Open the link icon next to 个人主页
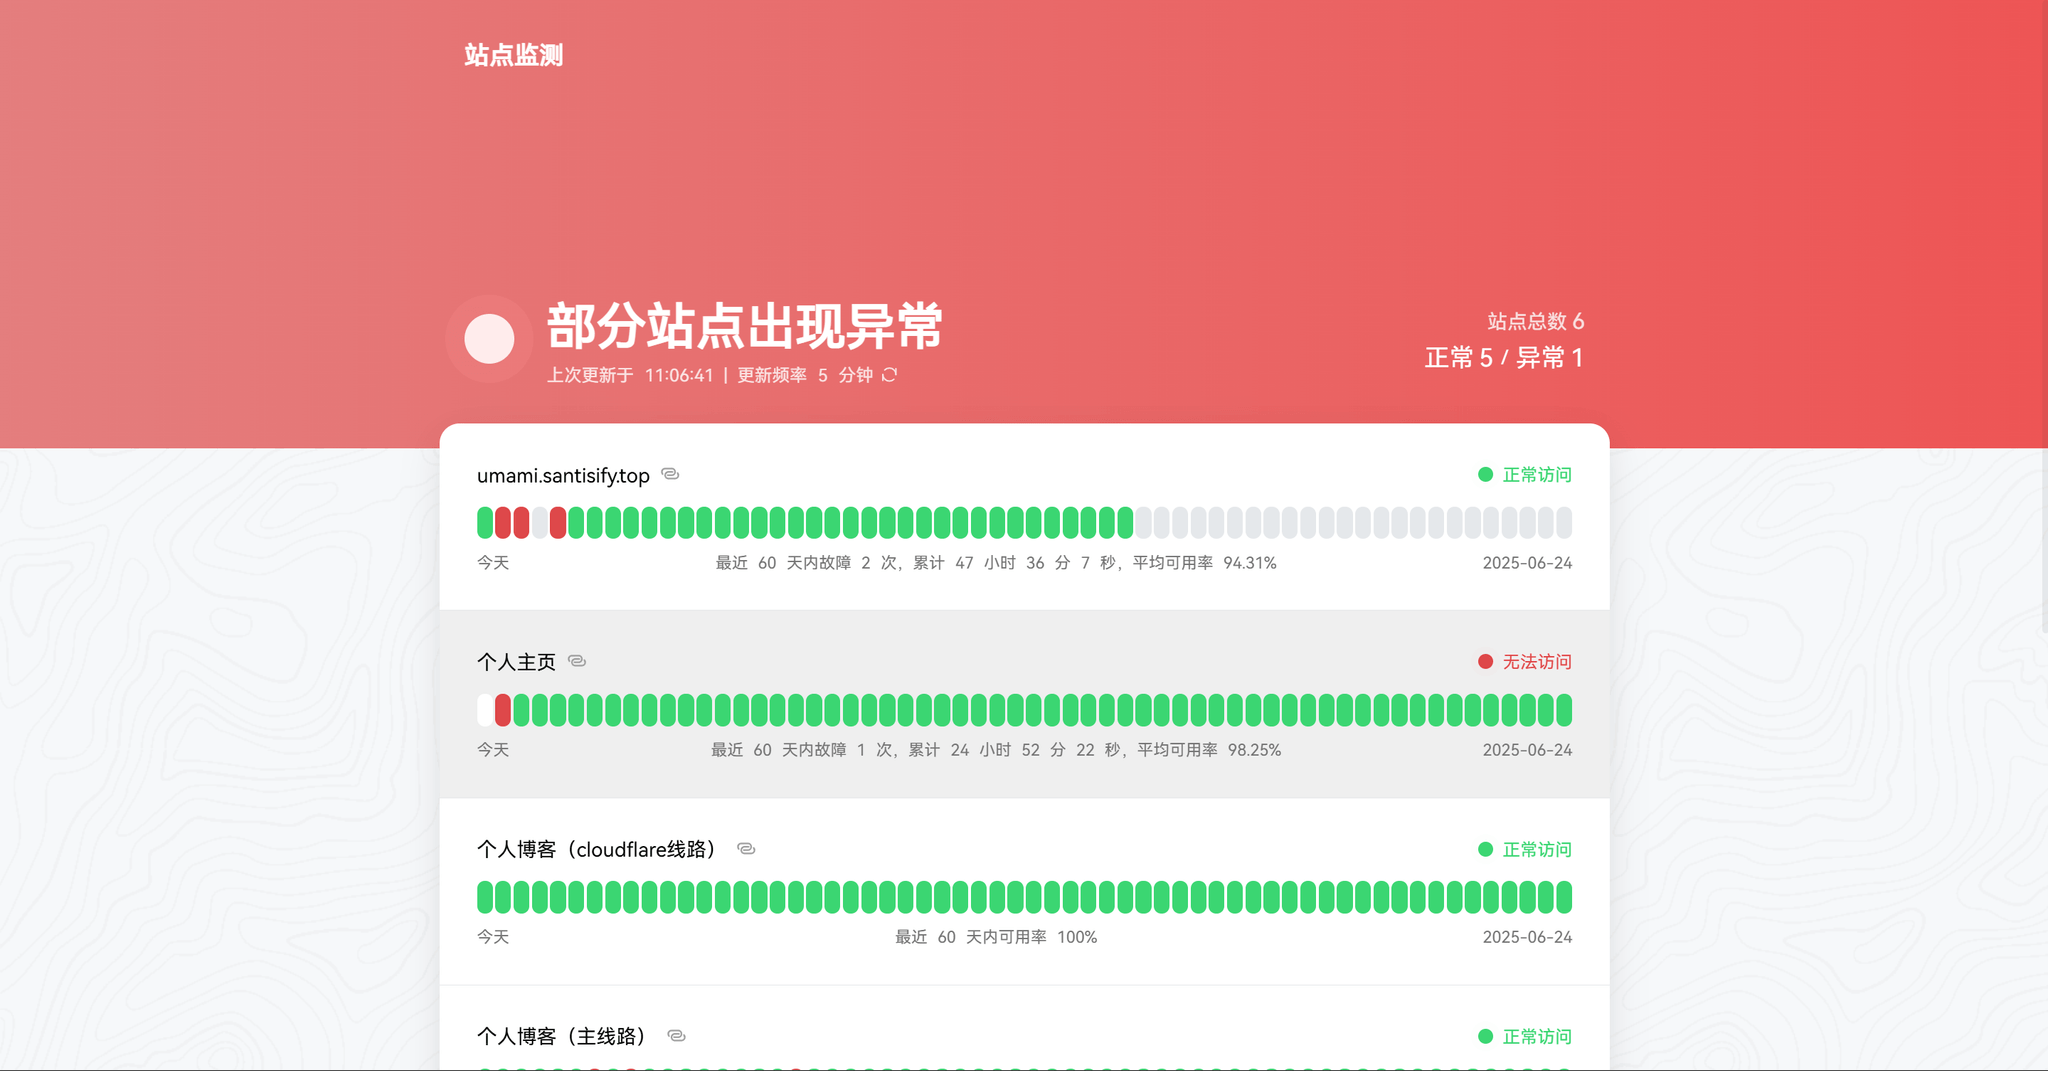The width and height of the screenshot is (2048, 1071). click(577, 661)
